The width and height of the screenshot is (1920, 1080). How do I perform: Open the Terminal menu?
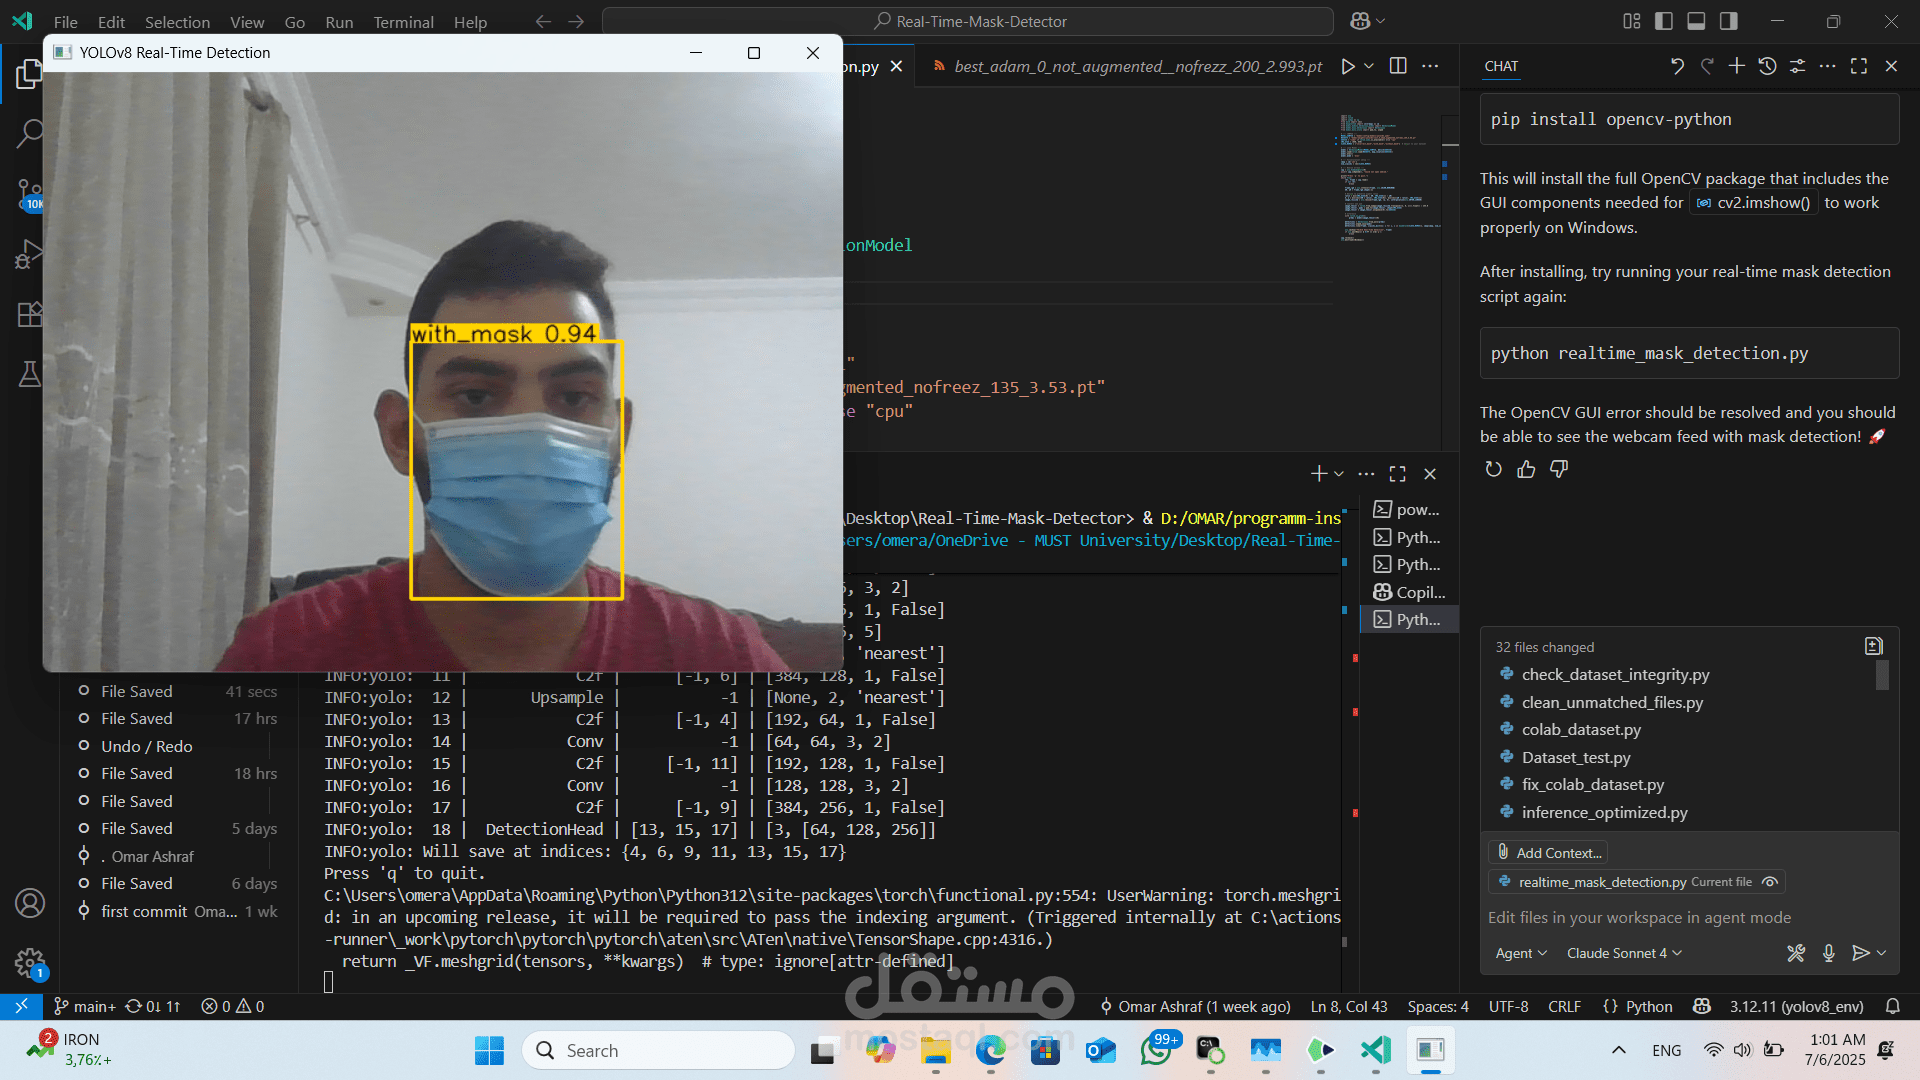coord(403,22)
